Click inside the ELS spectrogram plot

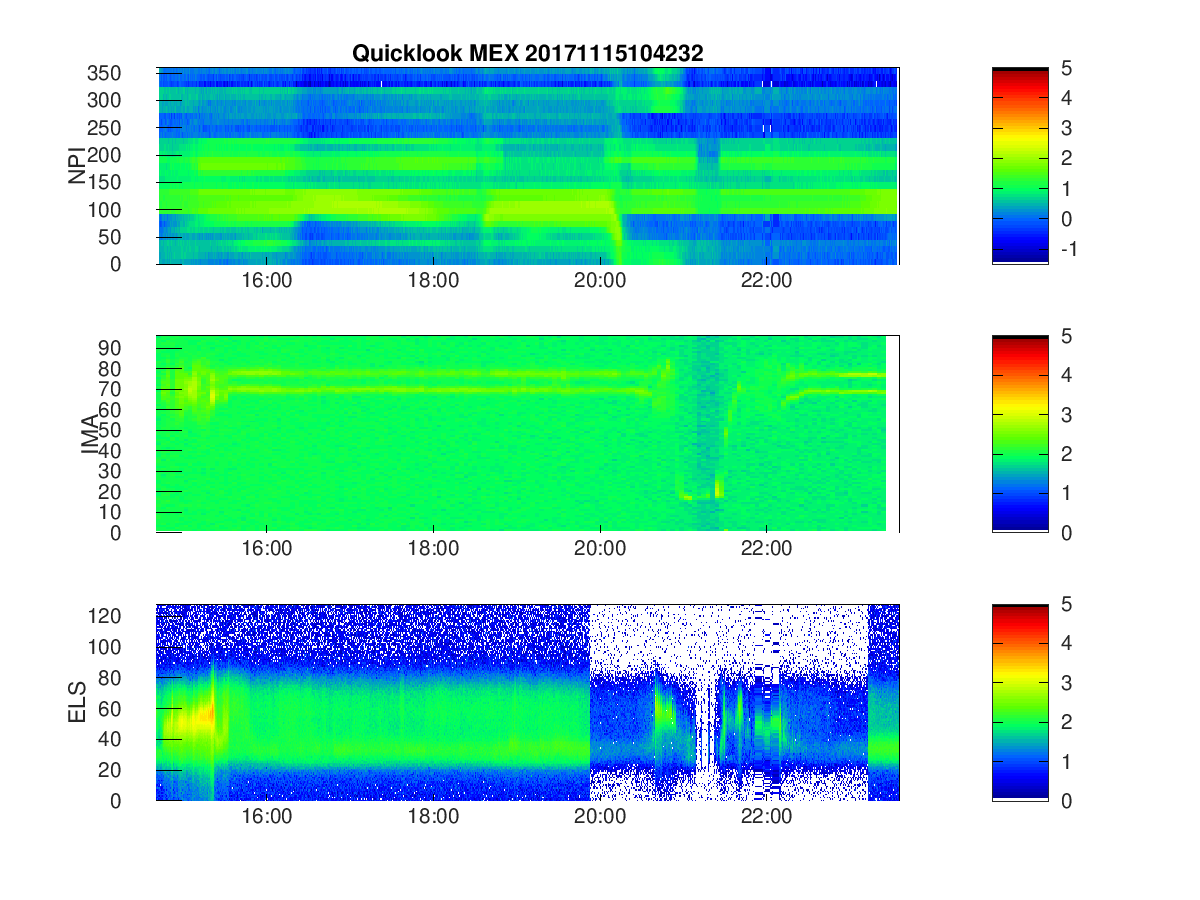click(x=528, y=702)
